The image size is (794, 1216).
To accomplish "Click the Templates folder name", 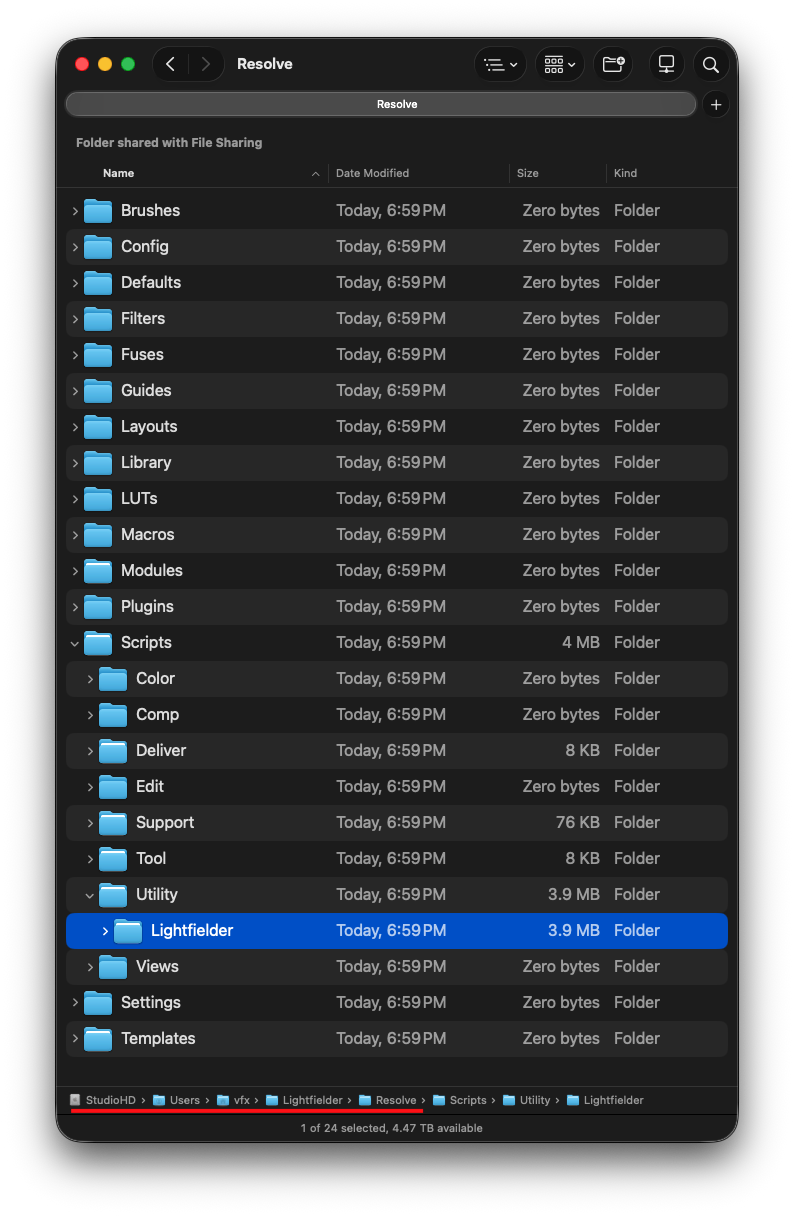I will point(158,1039).
